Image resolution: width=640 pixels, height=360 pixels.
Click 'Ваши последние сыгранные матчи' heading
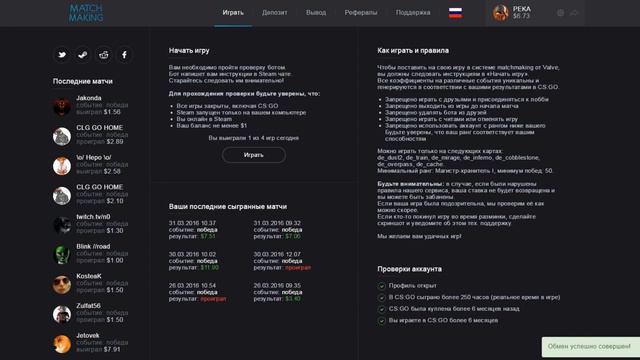(x=228, y=207)
